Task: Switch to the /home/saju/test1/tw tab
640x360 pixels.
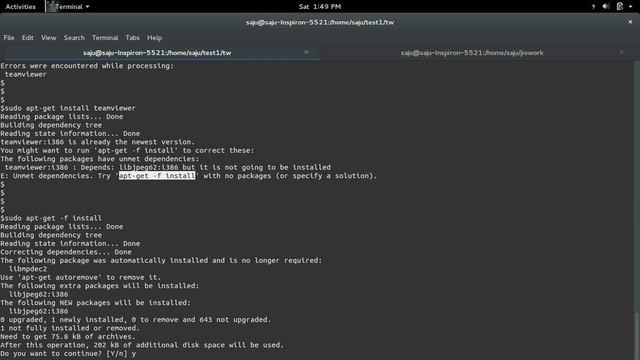Action: (x=157, y=53)
